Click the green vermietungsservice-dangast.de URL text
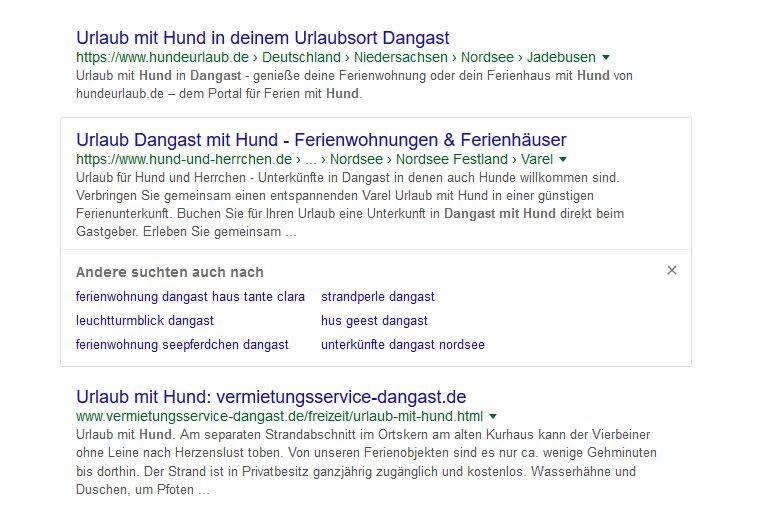758x525 pixels. pos(279,416)
